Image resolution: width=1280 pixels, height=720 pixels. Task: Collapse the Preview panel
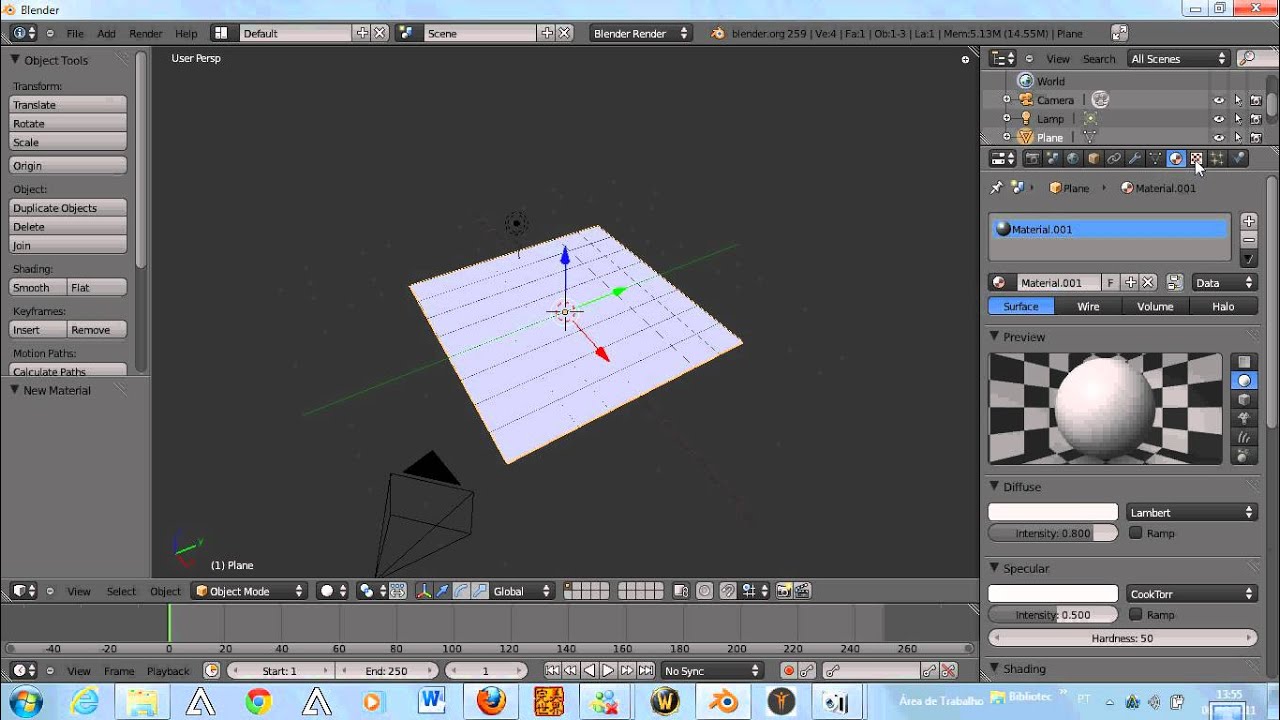click(995, 337)
